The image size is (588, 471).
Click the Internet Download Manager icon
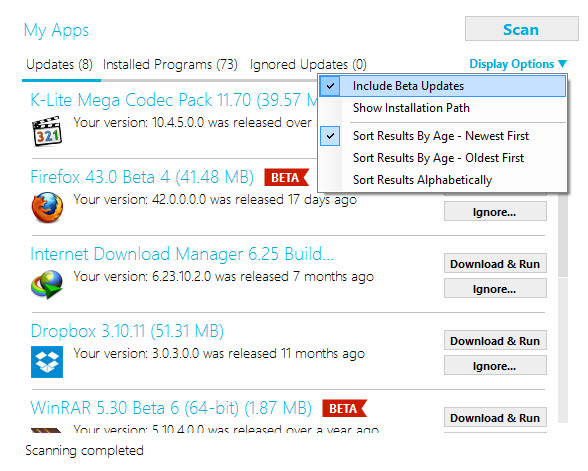point(47,284)
